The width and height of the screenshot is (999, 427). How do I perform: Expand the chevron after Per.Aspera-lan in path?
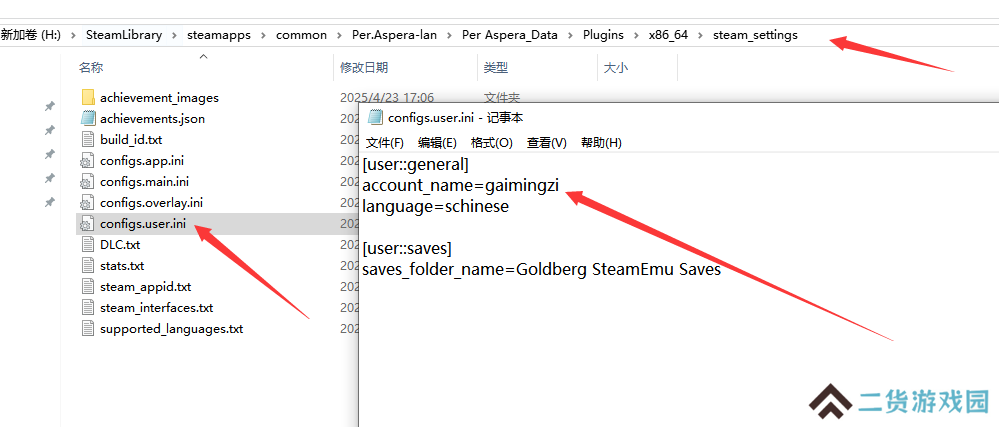click(x=450, y=36)
